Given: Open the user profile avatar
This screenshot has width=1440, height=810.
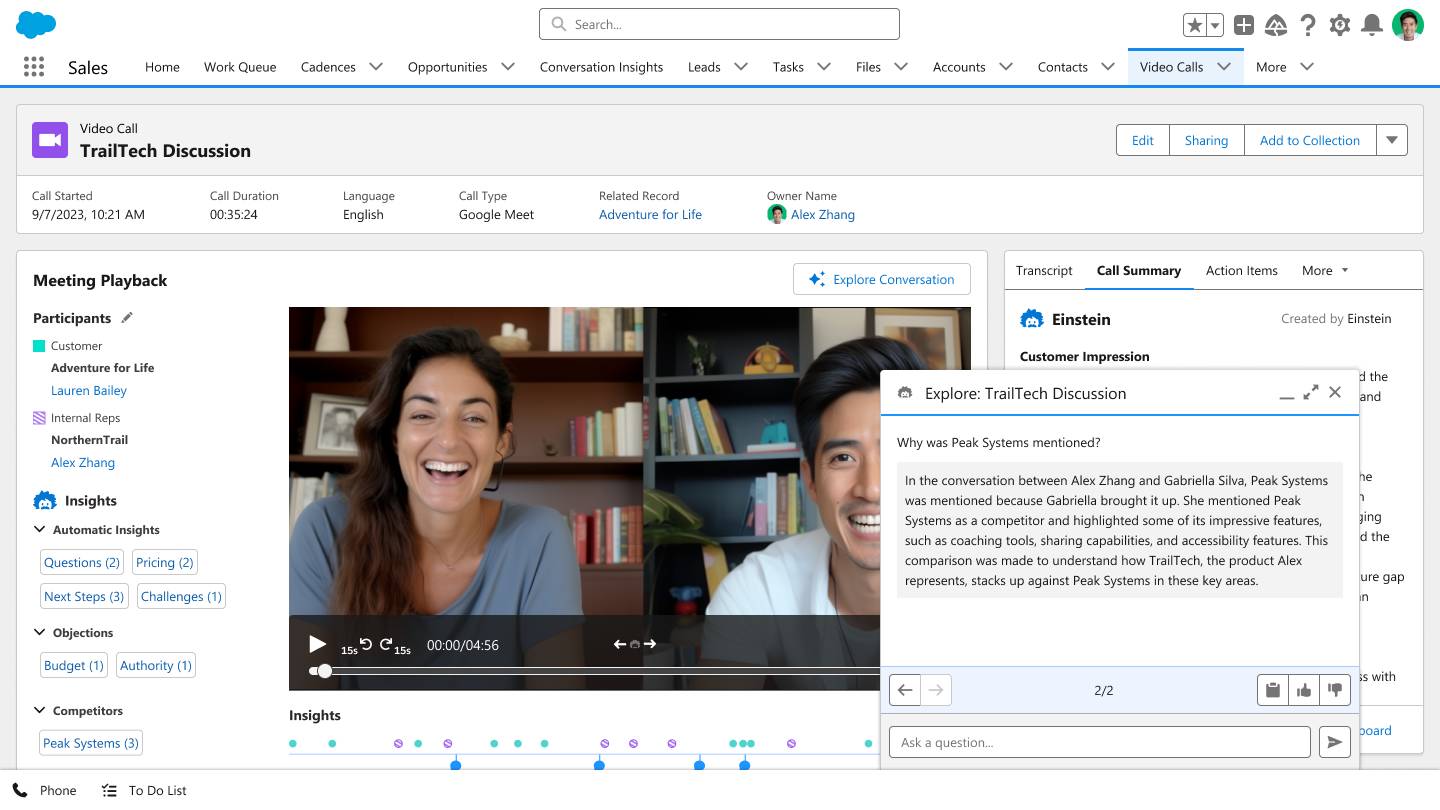Looking at the screenshot, I should (x=1408, y=26).
